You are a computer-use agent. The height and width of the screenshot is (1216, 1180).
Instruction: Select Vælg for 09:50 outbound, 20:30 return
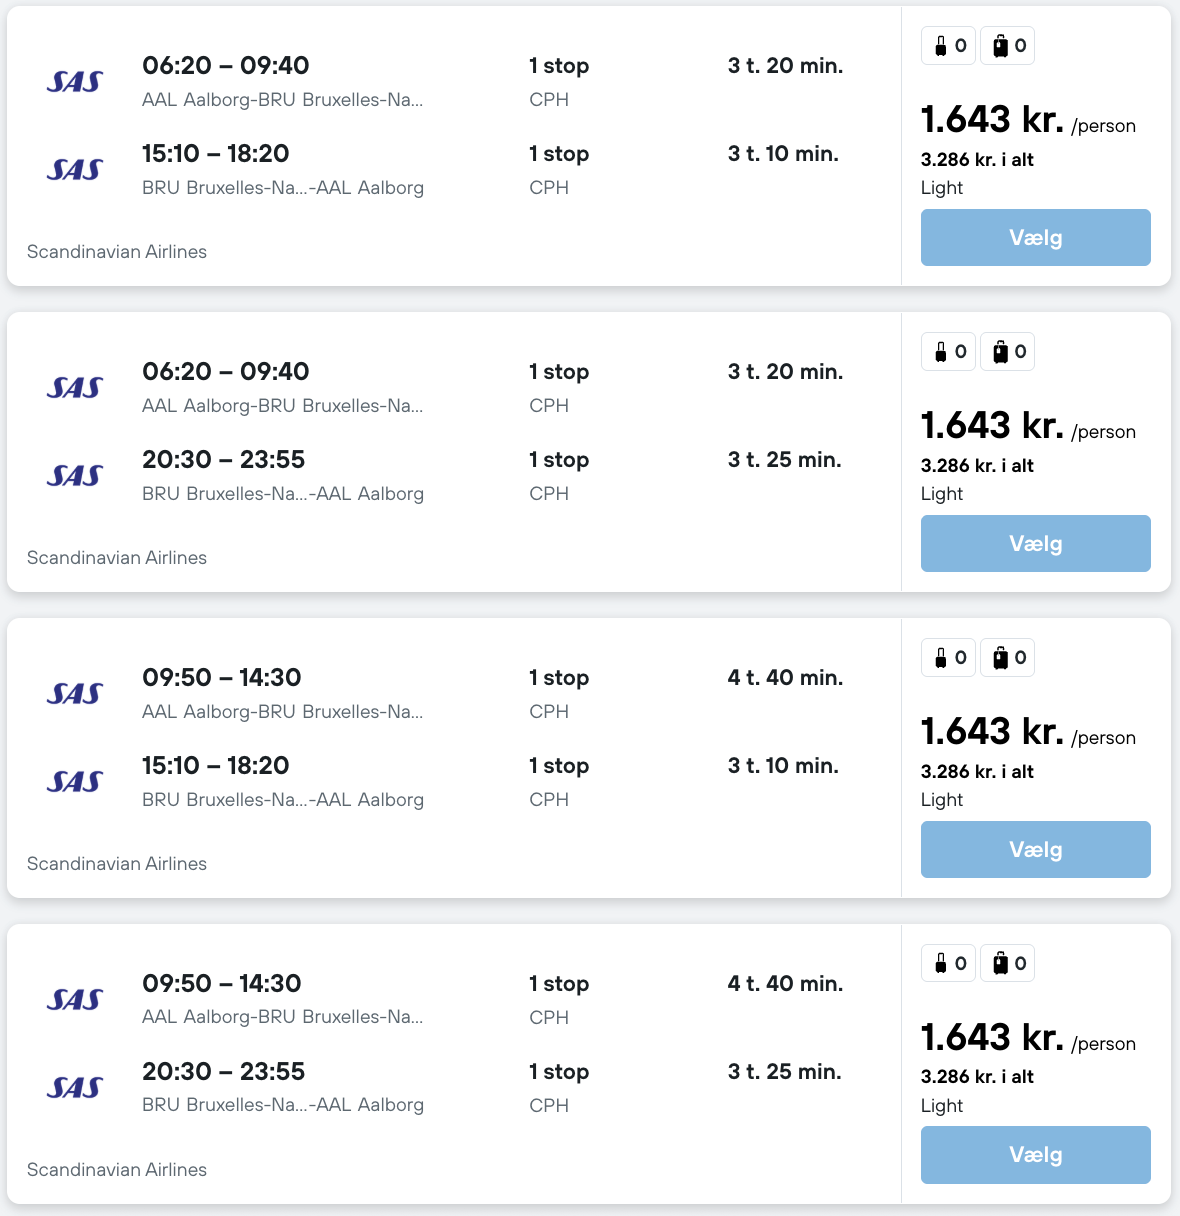[1035, 1155]
